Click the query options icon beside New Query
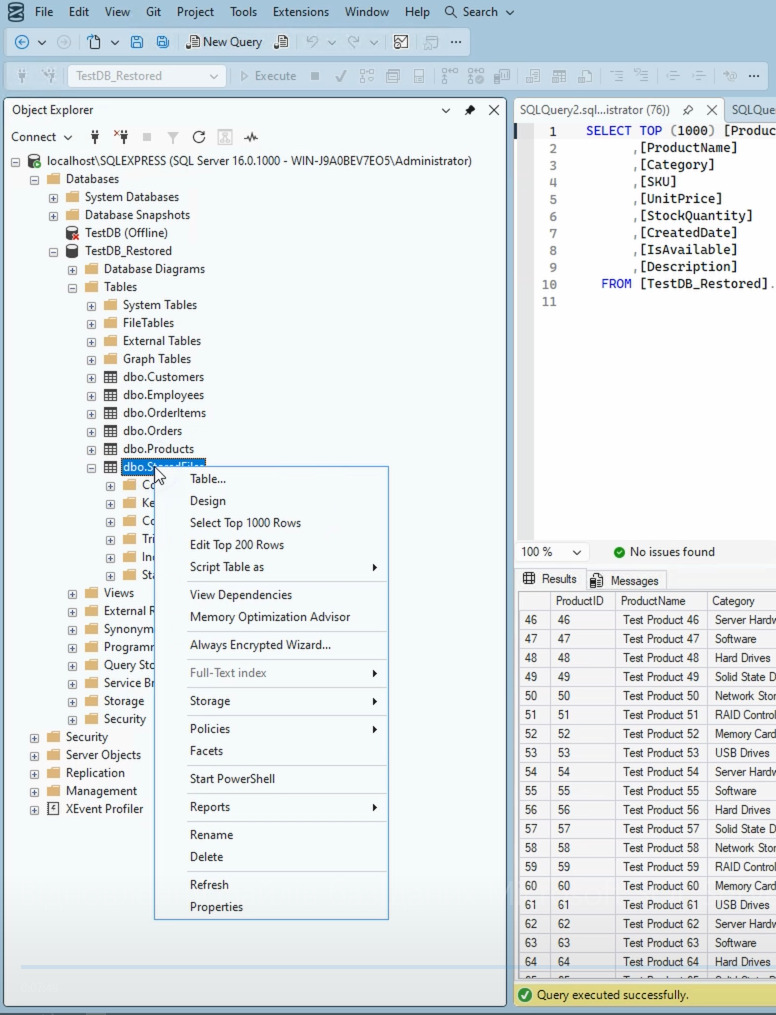Screen dimensions: 776x1015 [281, 42]
